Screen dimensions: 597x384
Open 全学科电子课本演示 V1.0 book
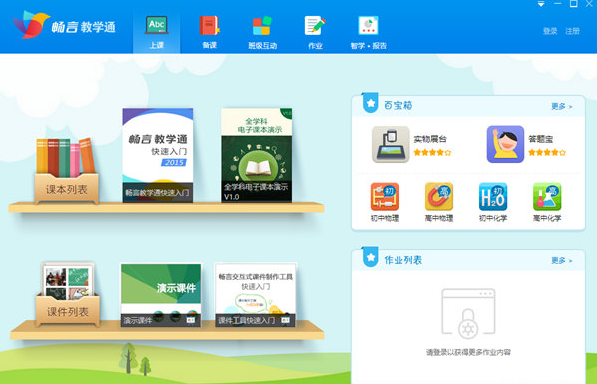coord(257,155)
